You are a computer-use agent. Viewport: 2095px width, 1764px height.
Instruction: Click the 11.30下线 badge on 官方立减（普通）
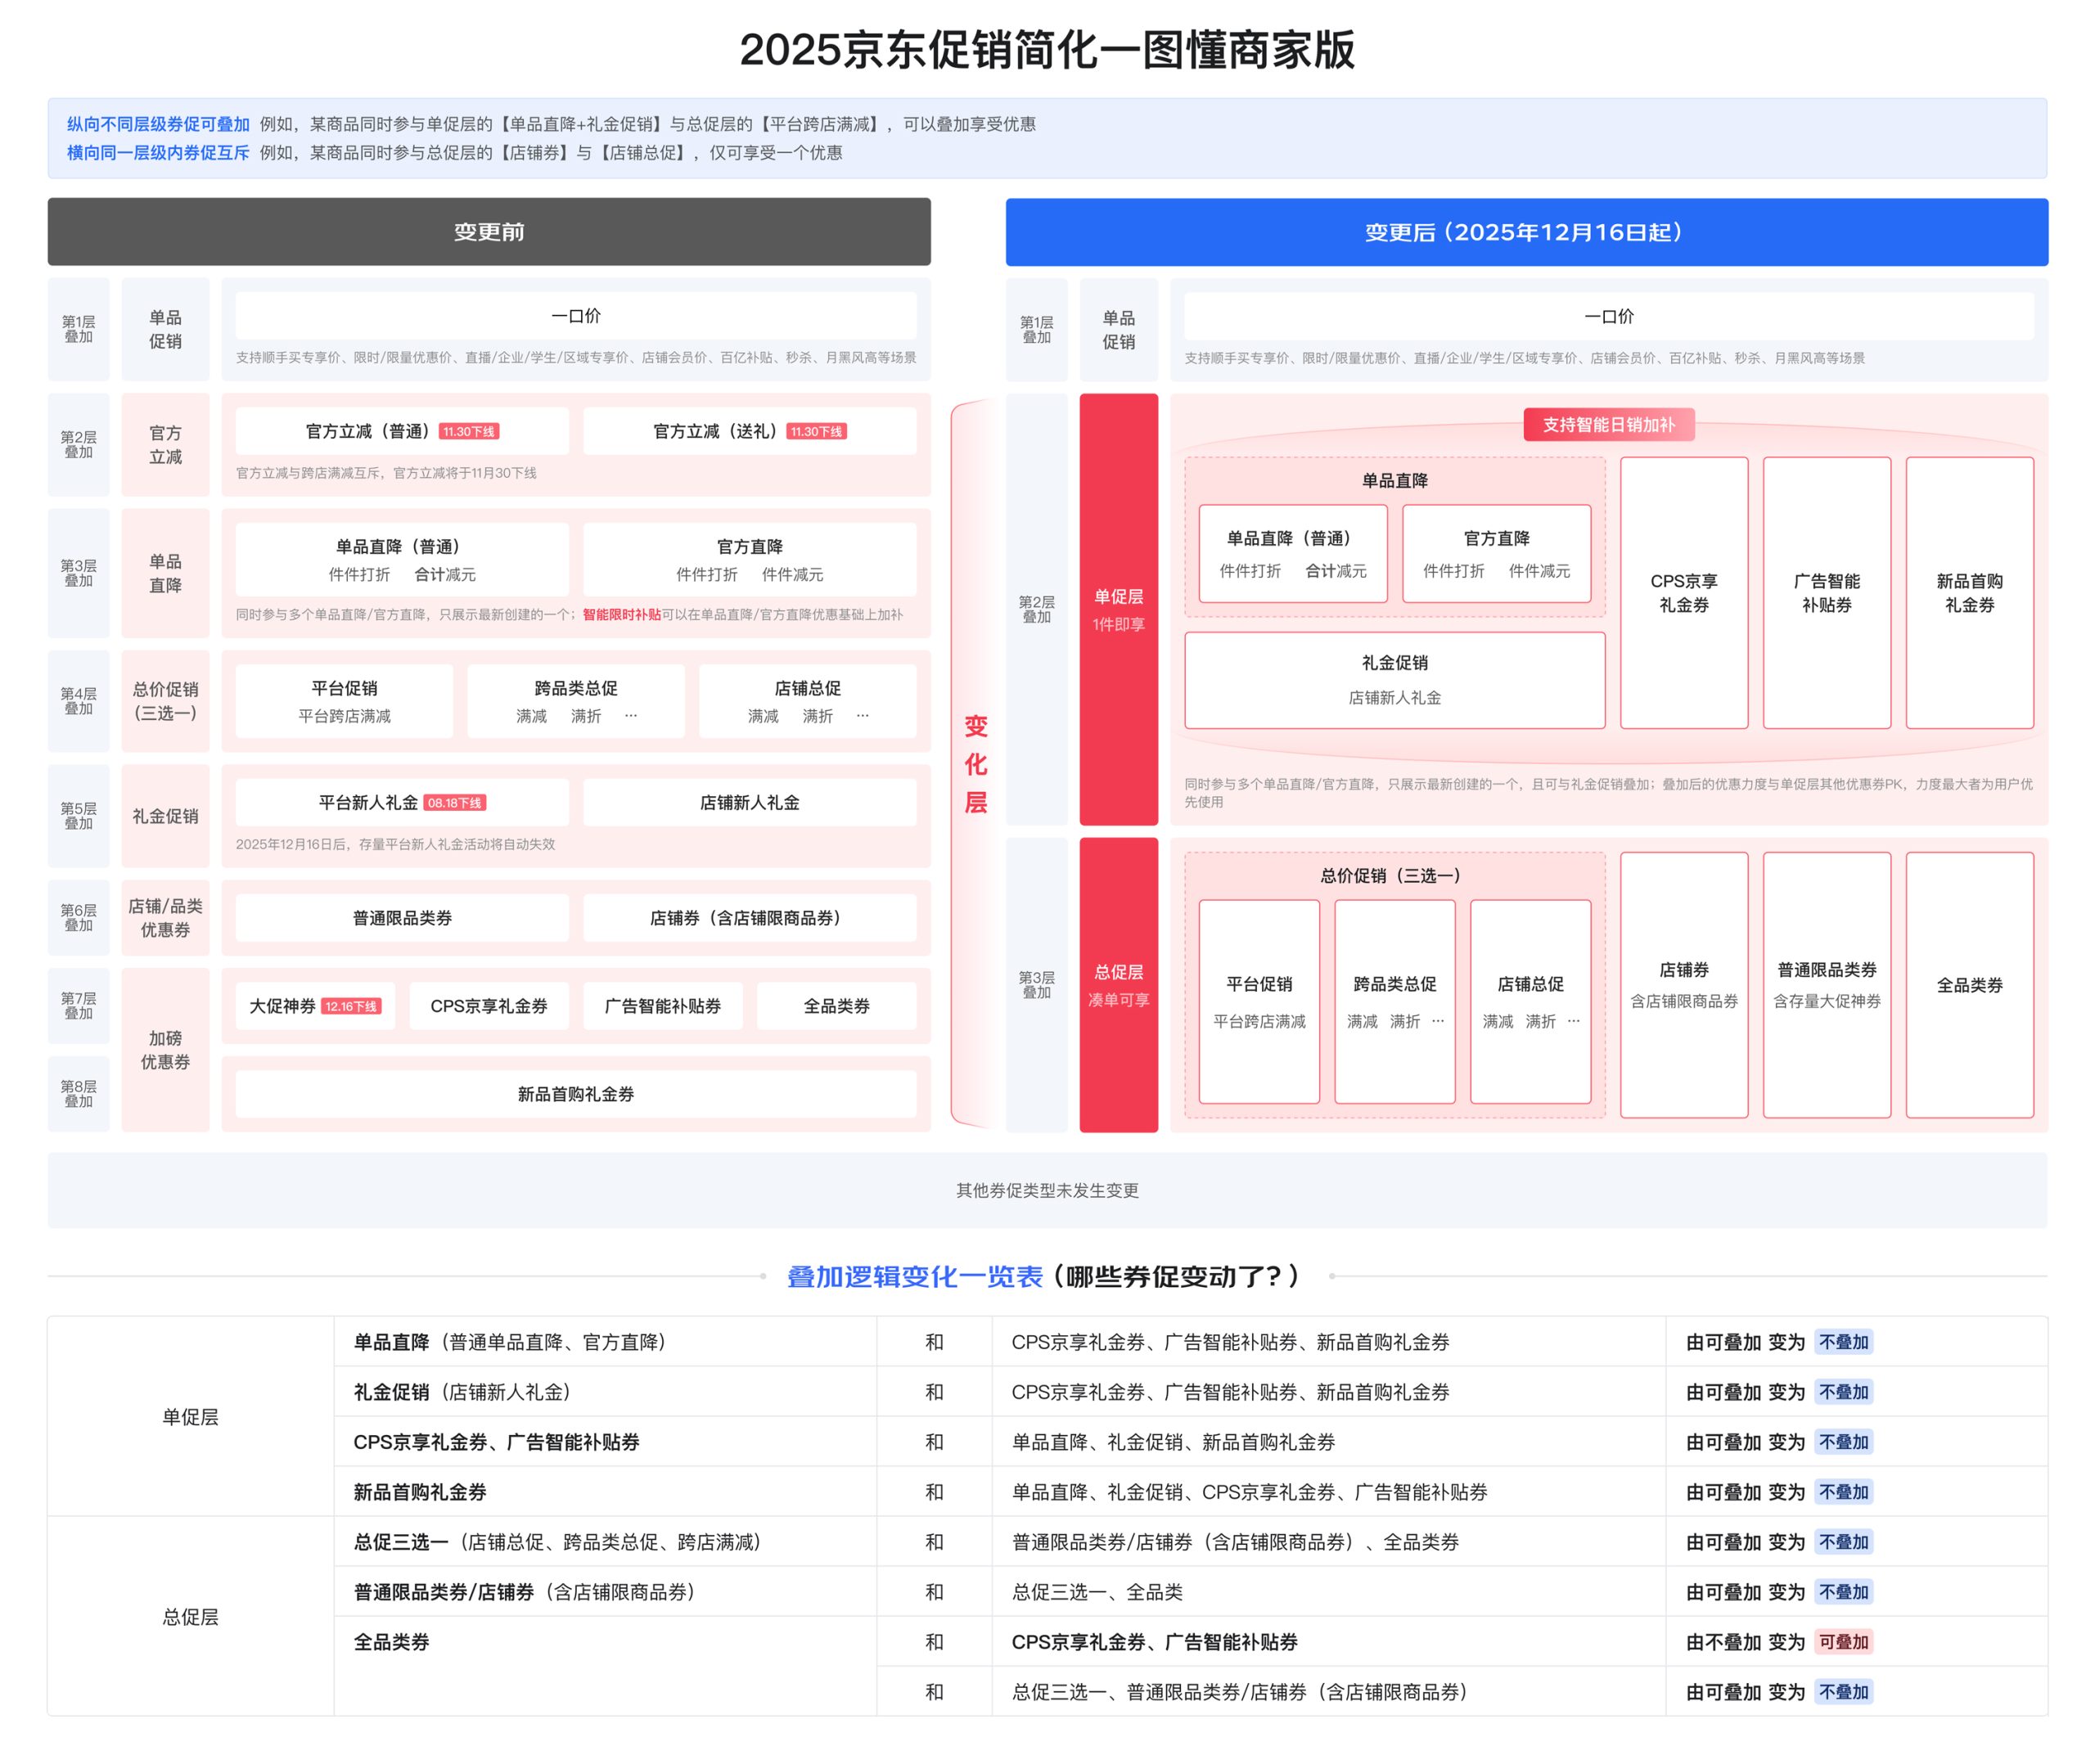(469, 432)
